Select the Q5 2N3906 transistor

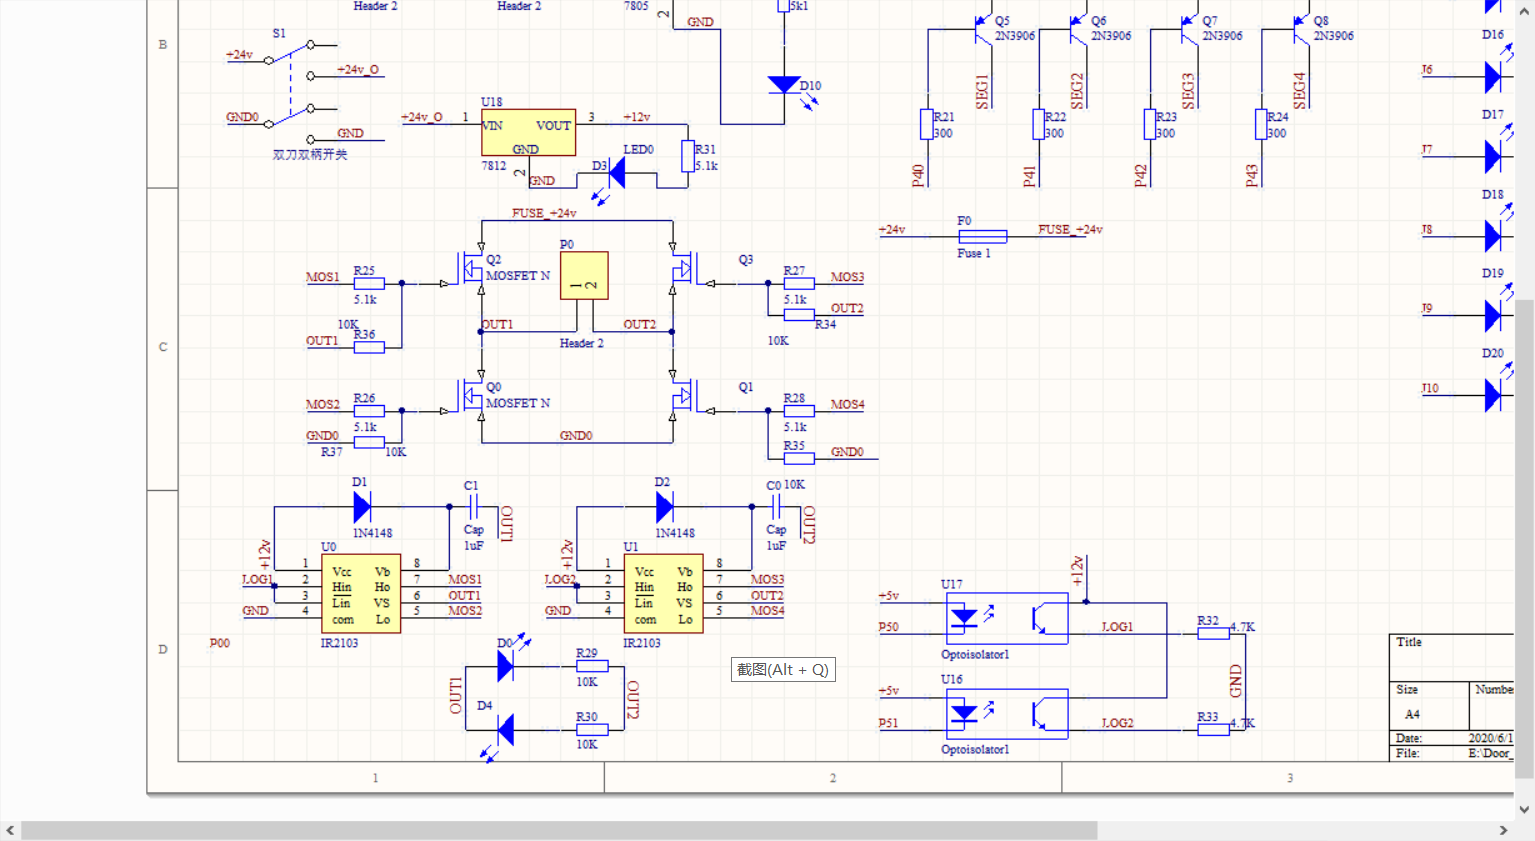click(982, 29)
